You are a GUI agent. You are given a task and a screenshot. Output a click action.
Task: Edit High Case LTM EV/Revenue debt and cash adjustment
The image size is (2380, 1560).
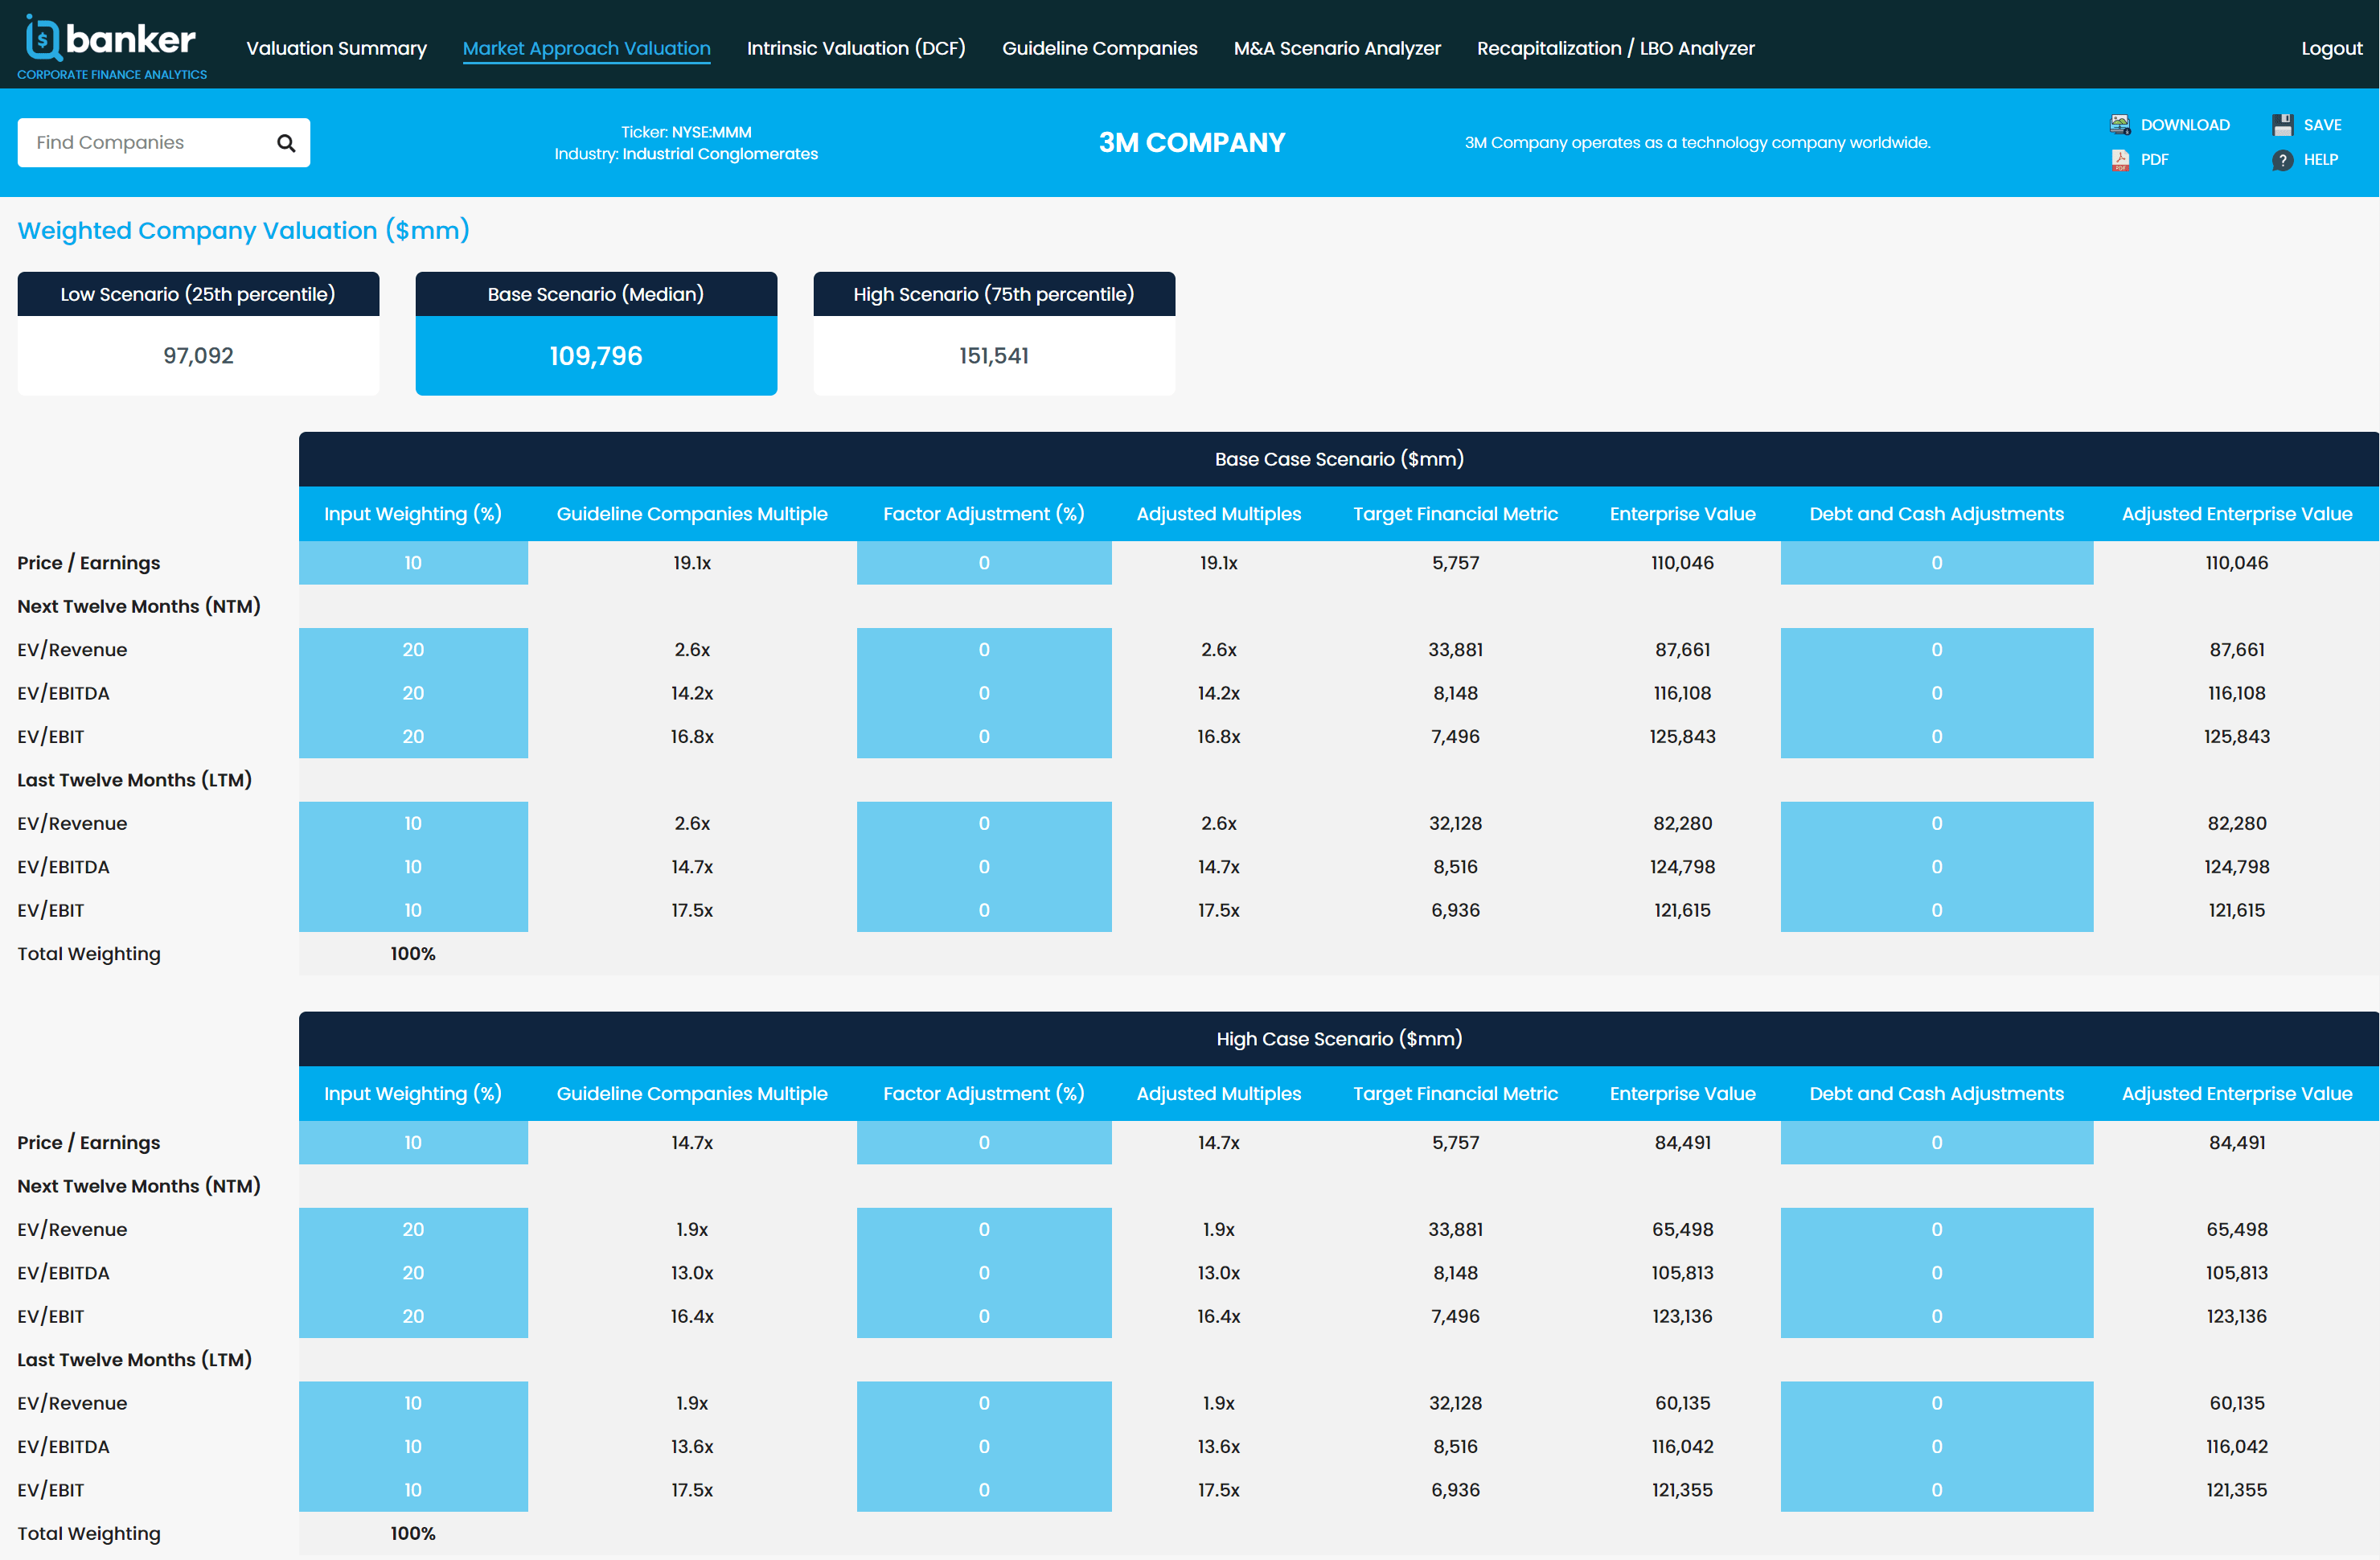pyautogui.click(x=1937, y=1404)
